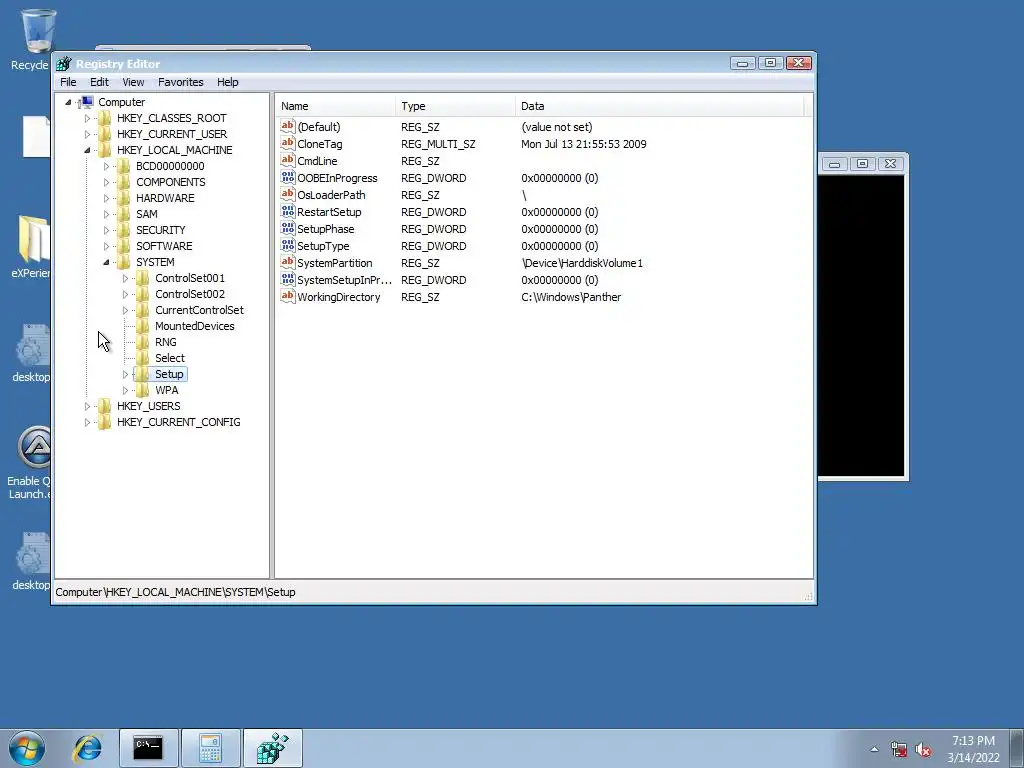Open Calculator from the taskbar

(x=210, y=748)
